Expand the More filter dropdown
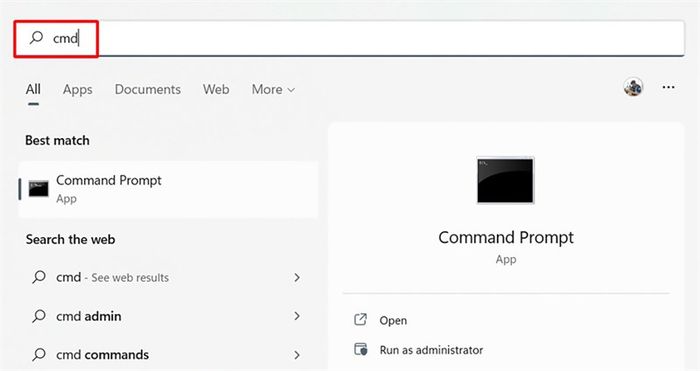 click(x=273, y=89)
